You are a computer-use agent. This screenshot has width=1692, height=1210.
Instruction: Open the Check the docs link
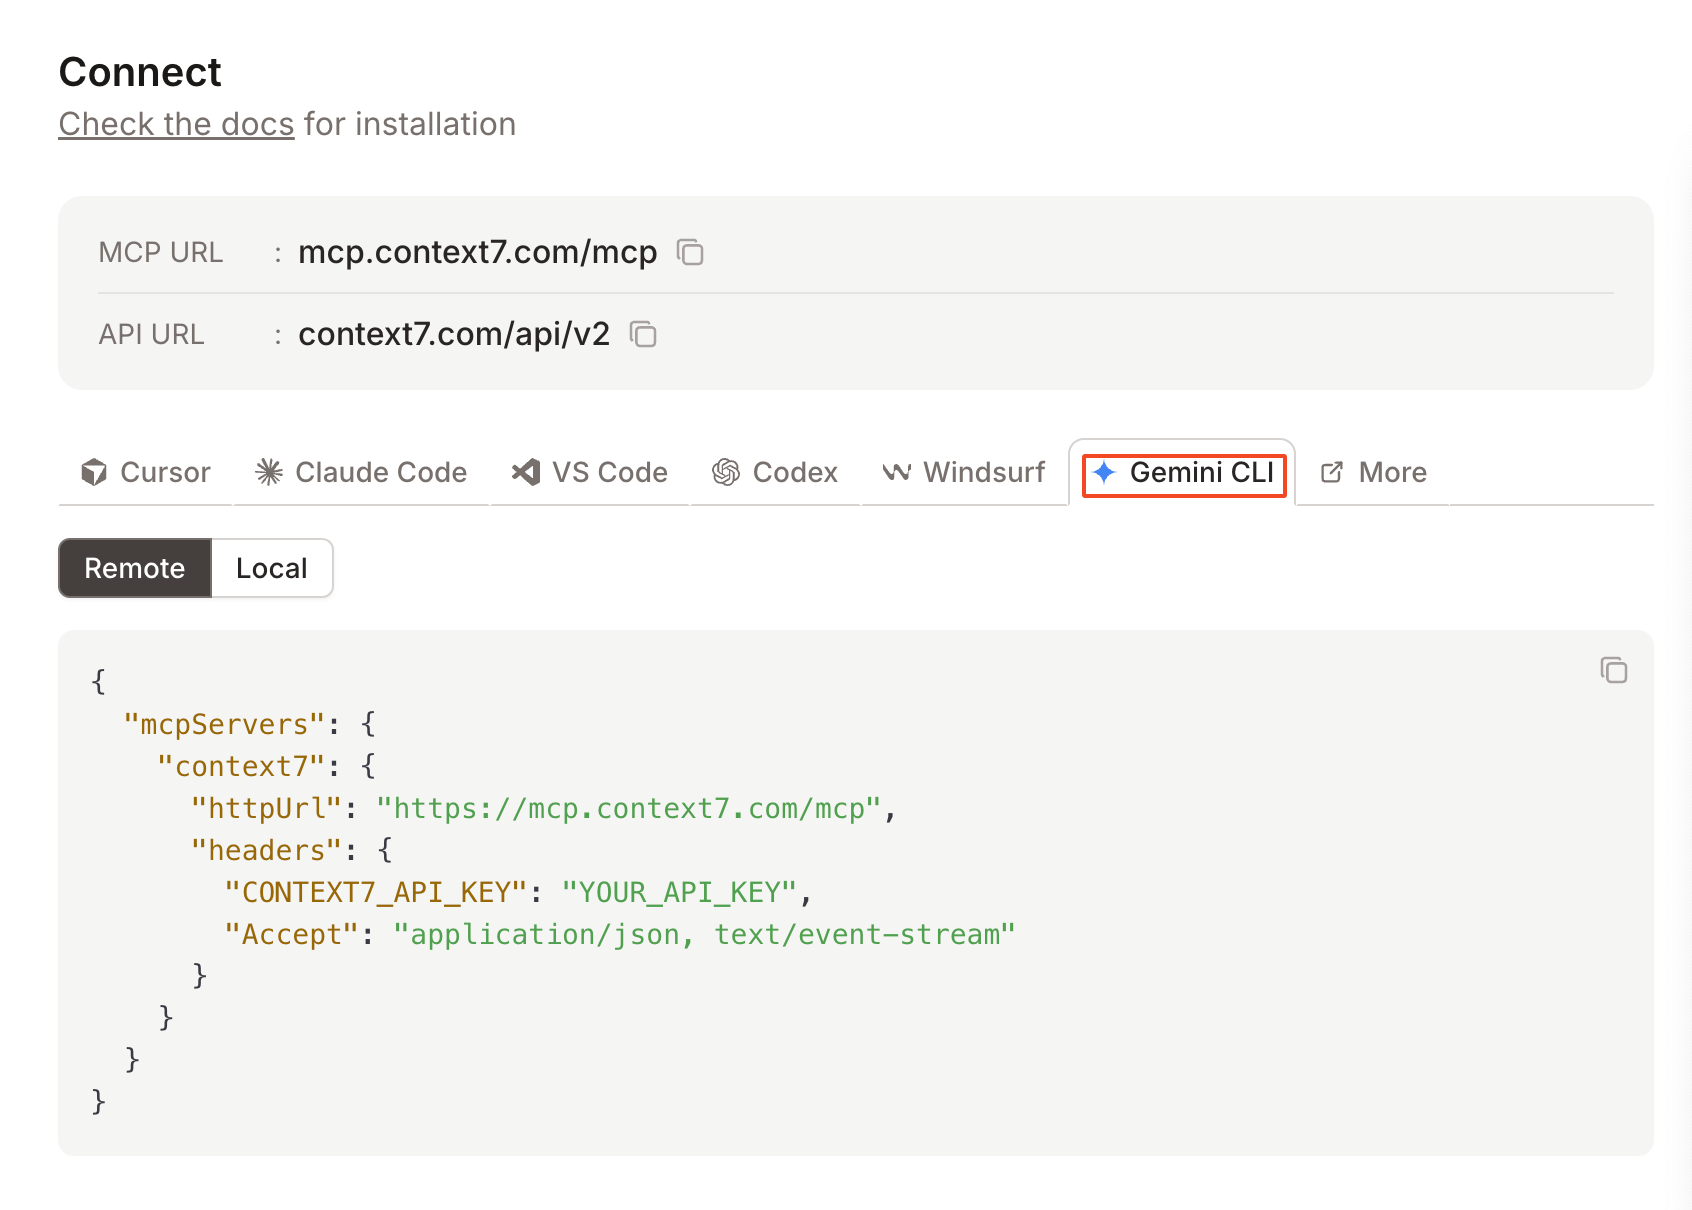point(176,124)
